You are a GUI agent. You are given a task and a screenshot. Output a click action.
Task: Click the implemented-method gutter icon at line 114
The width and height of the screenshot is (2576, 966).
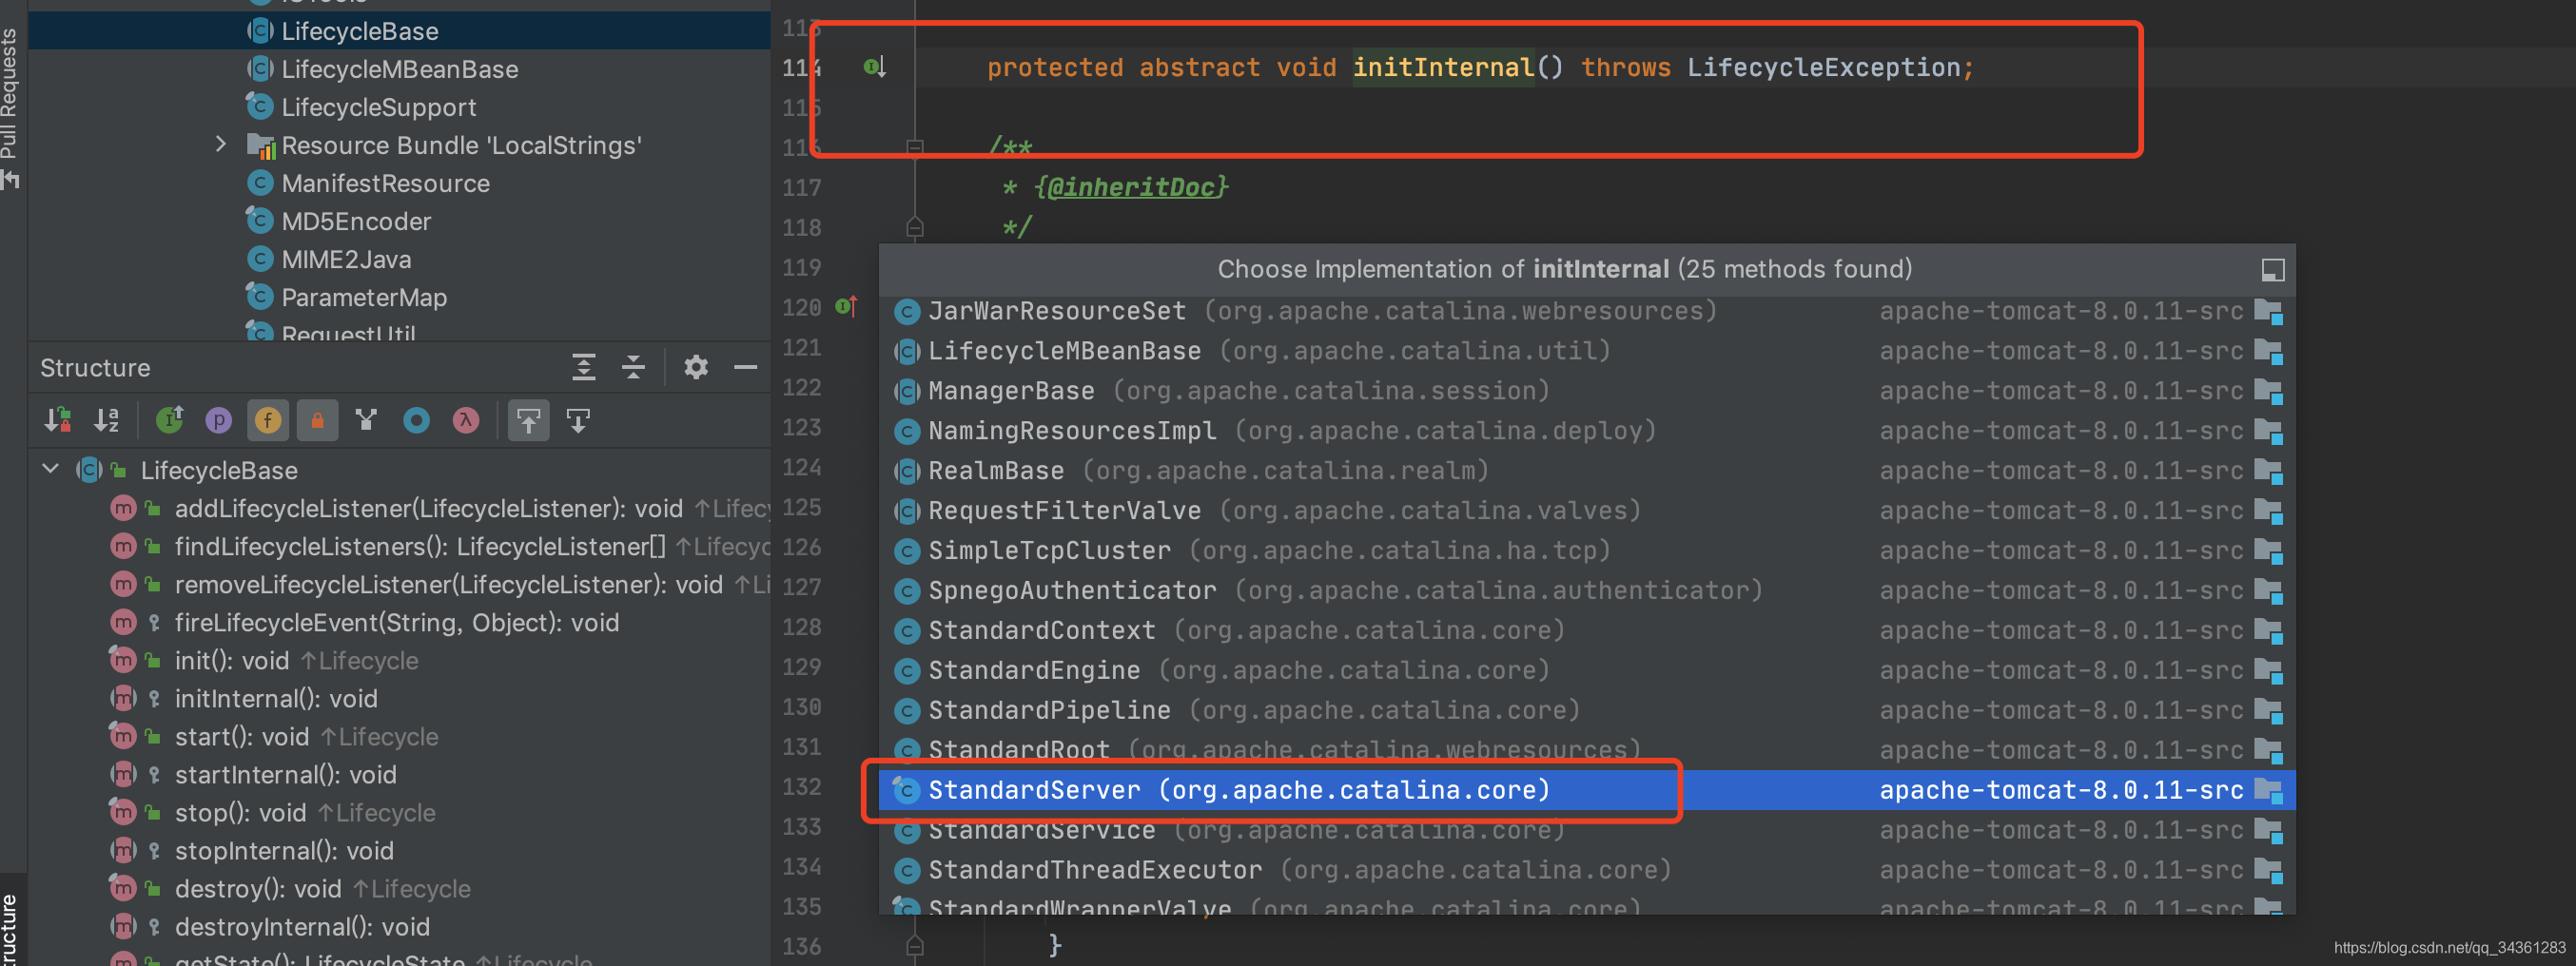pyautogui.click(x=874, y=67)
